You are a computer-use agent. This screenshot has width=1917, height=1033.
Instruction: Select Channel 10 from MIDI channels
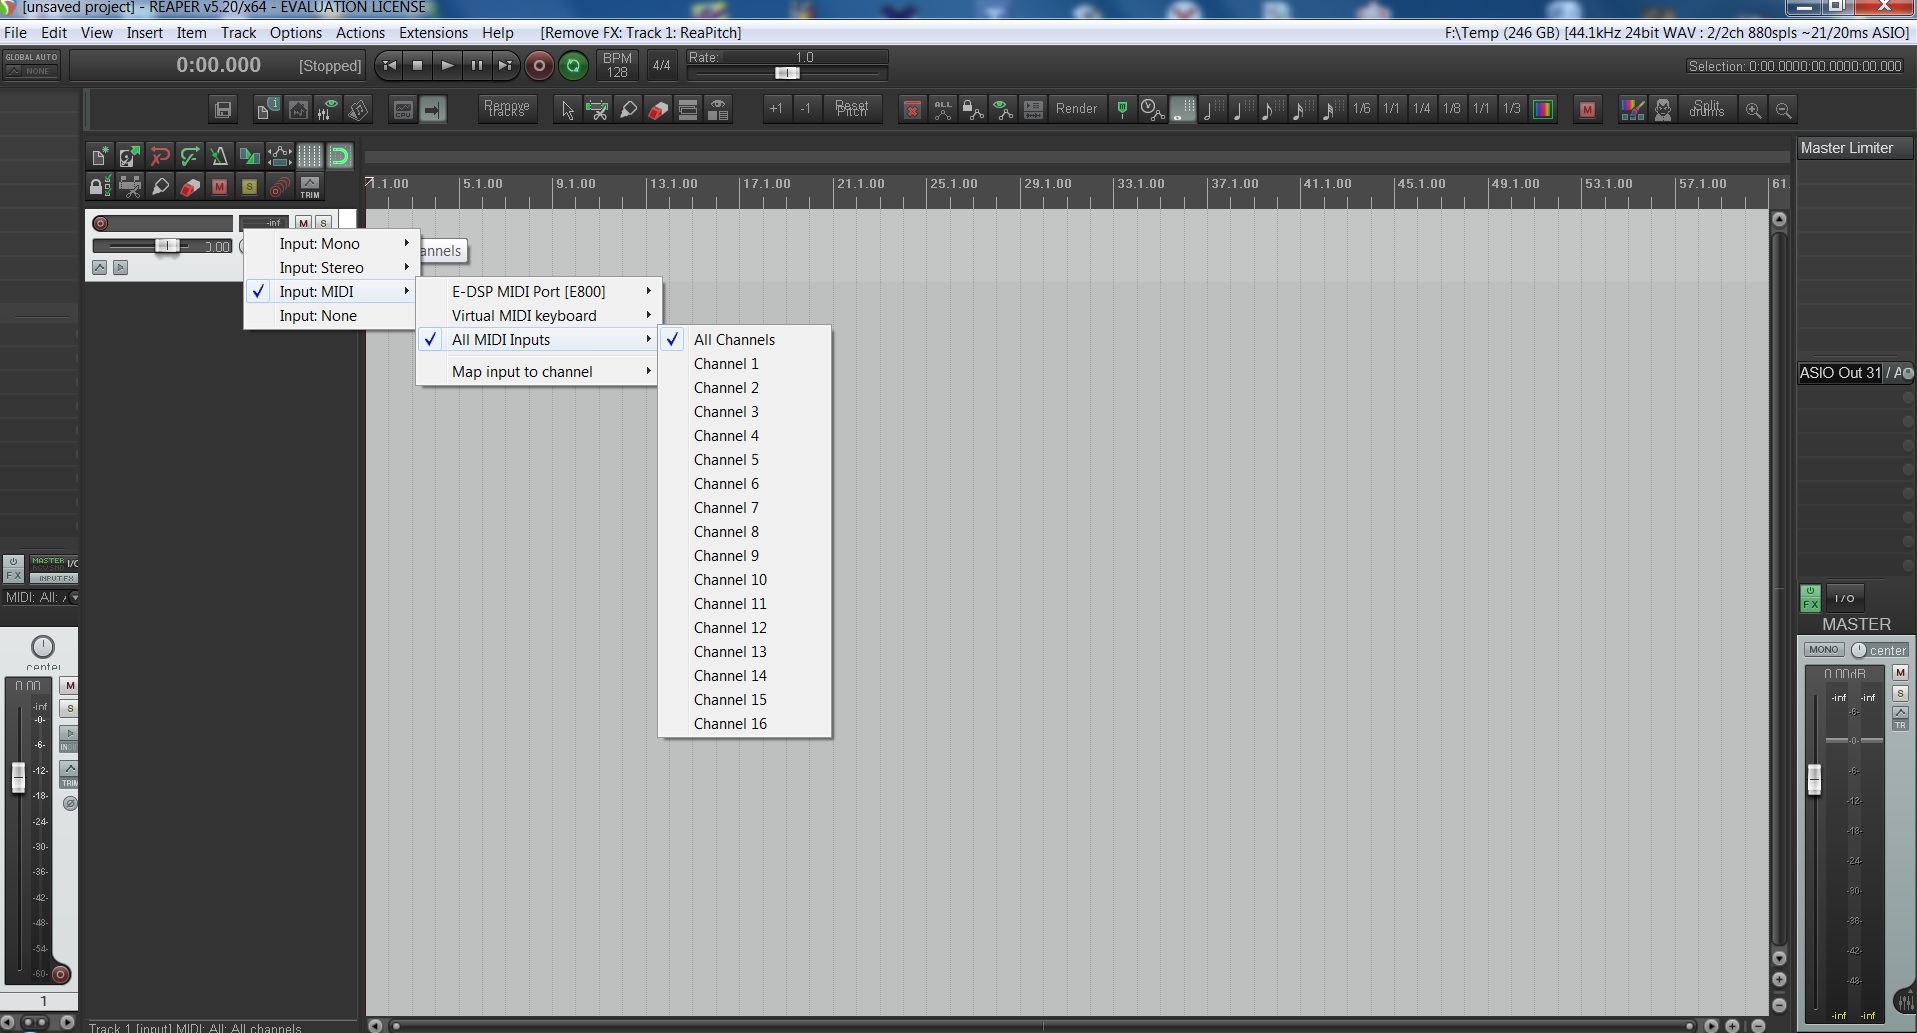coord(745,579)
